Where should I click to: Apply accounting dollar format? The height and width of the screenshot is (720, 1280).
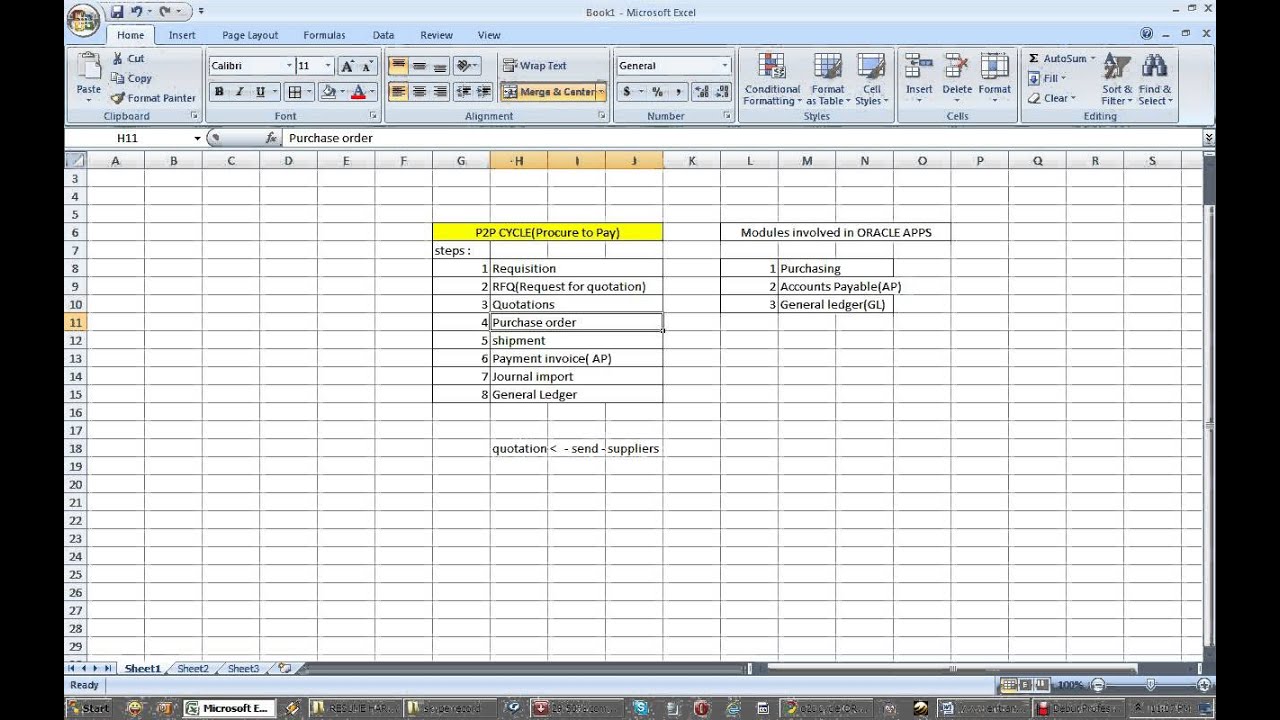tap(627, 92)
